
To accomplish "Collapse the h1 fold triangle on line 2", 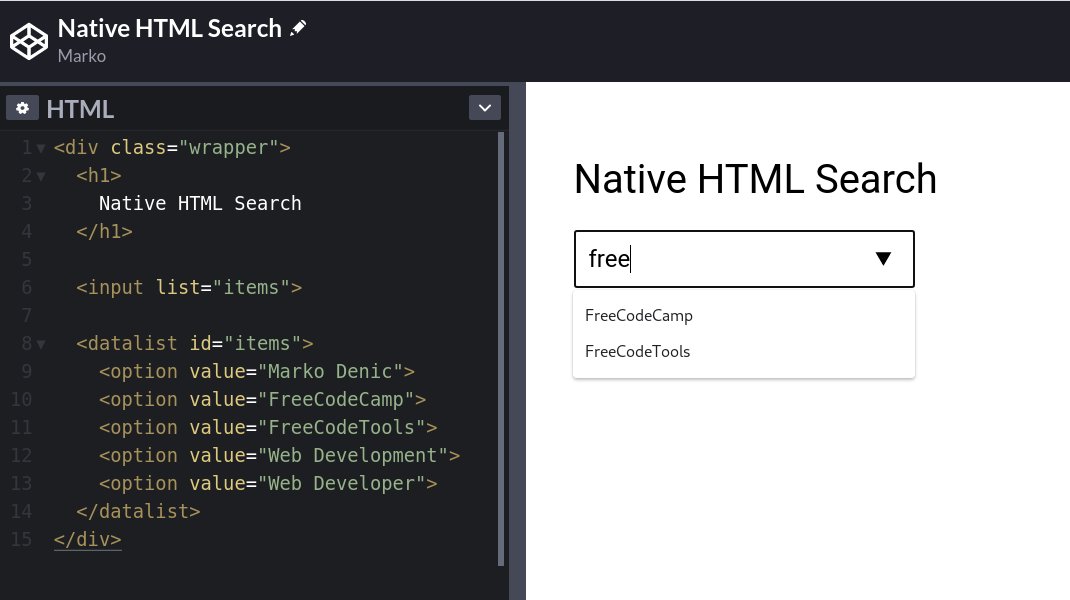I will pyautogui.click(x=40, y=175).
